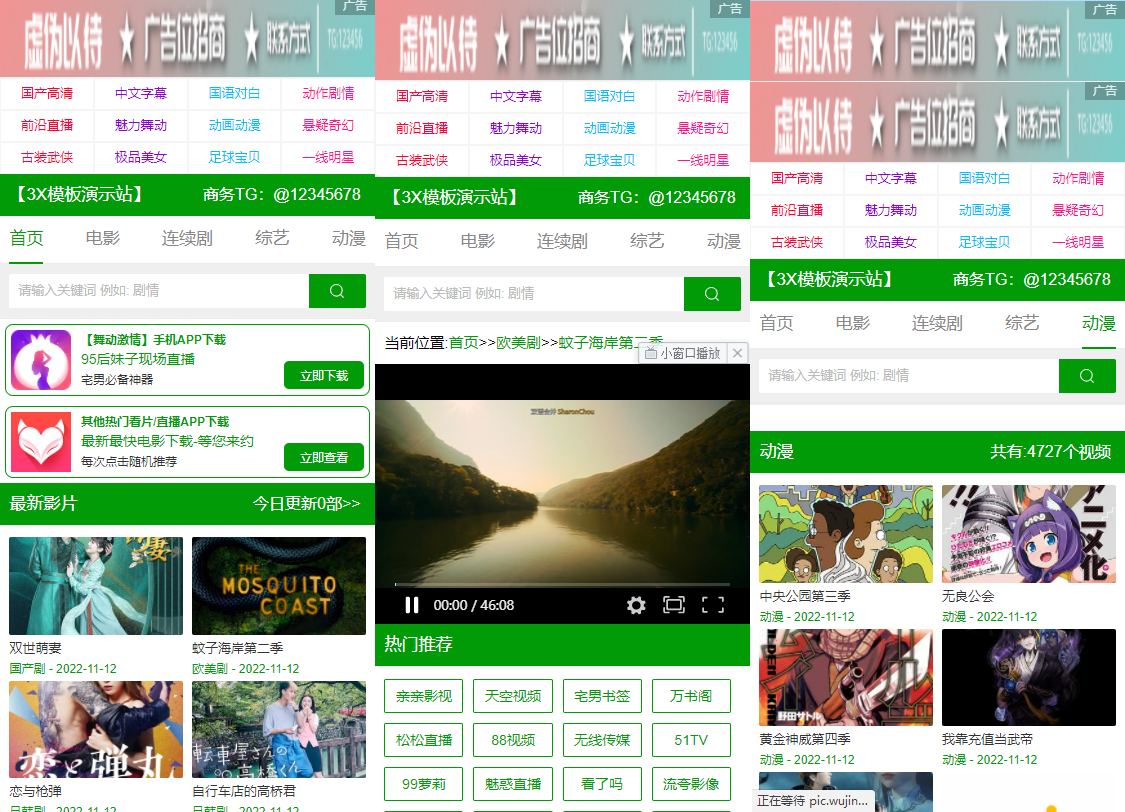Open the 88视频 recommendation link
Viewport: 1125px width, 812px height.
513,740
